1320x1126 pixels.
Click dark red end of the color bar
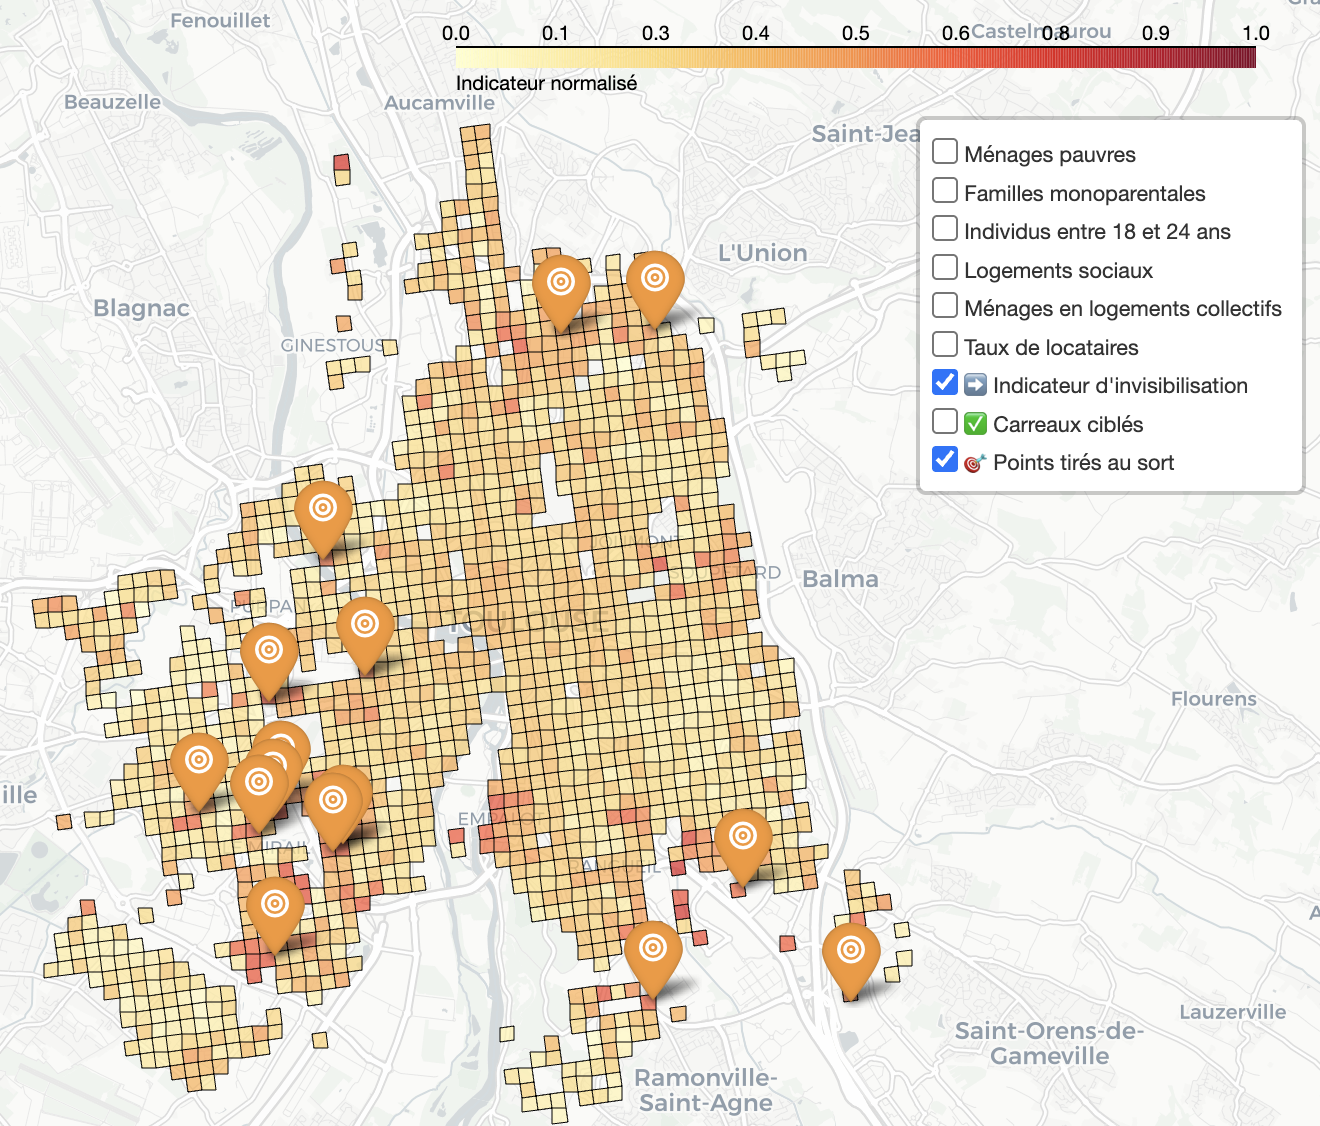point(1249,57)
